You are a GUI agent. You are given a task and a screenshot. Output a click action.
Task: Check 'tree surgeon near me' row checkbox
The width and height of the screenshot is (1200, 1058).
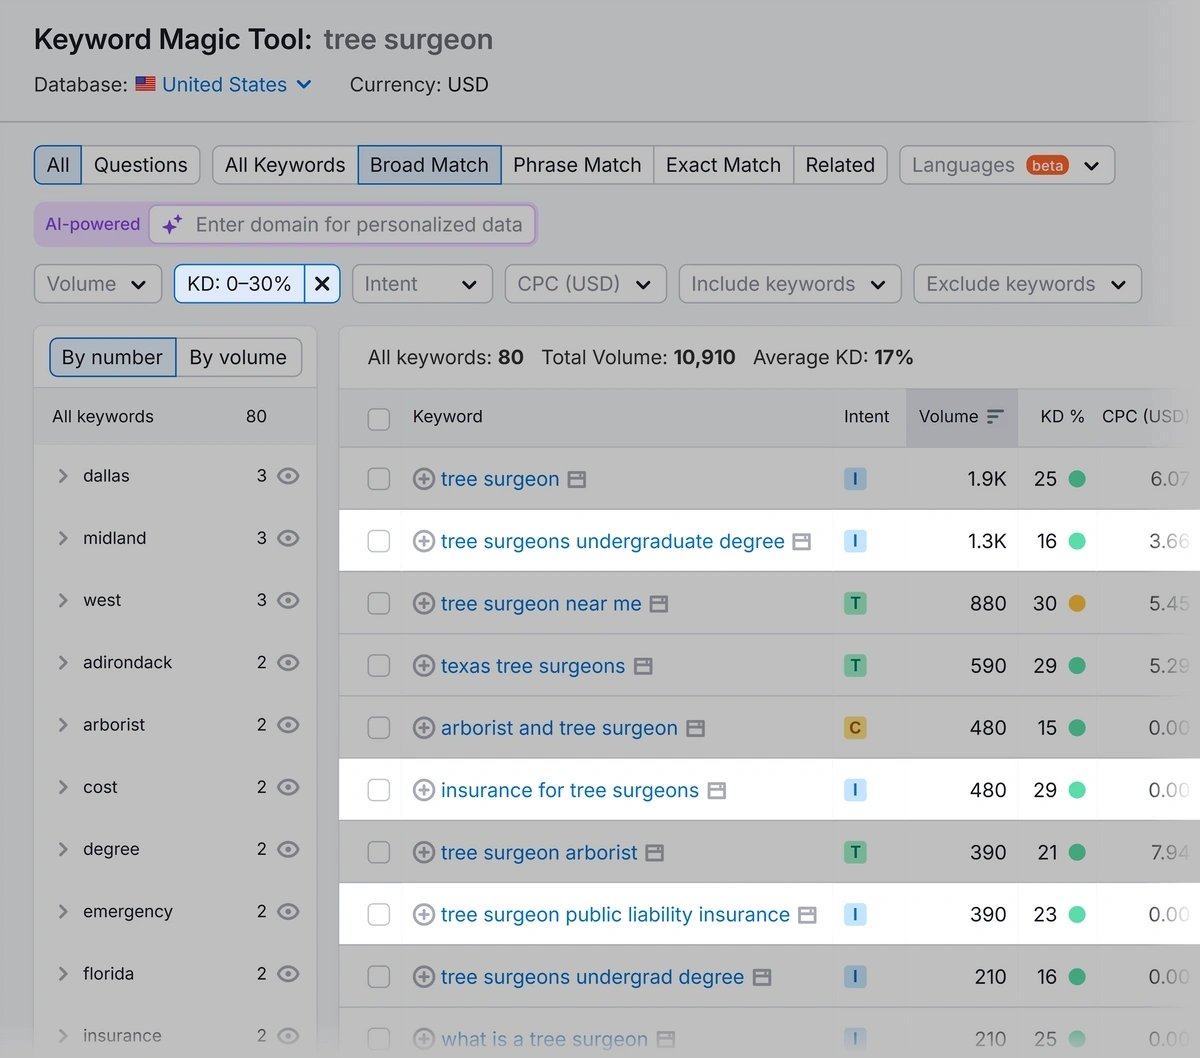(x=379, y=603)
